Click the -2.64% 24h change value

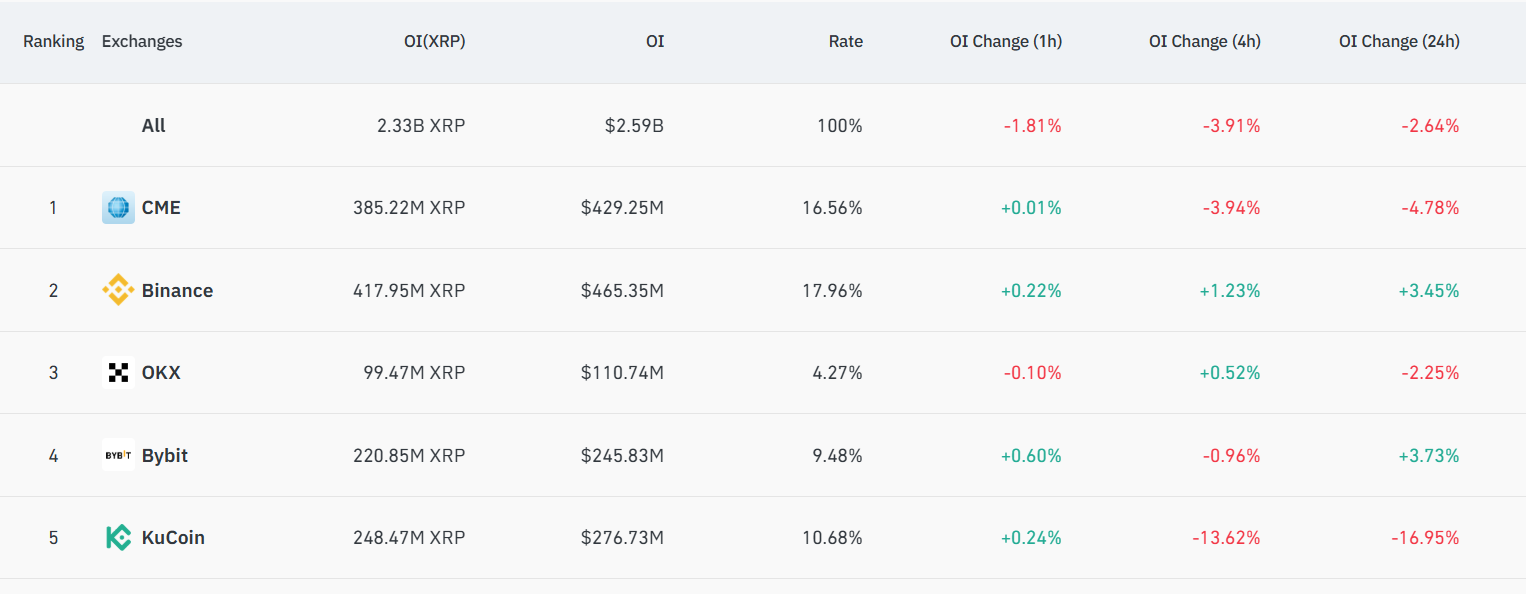(1430, 126)
